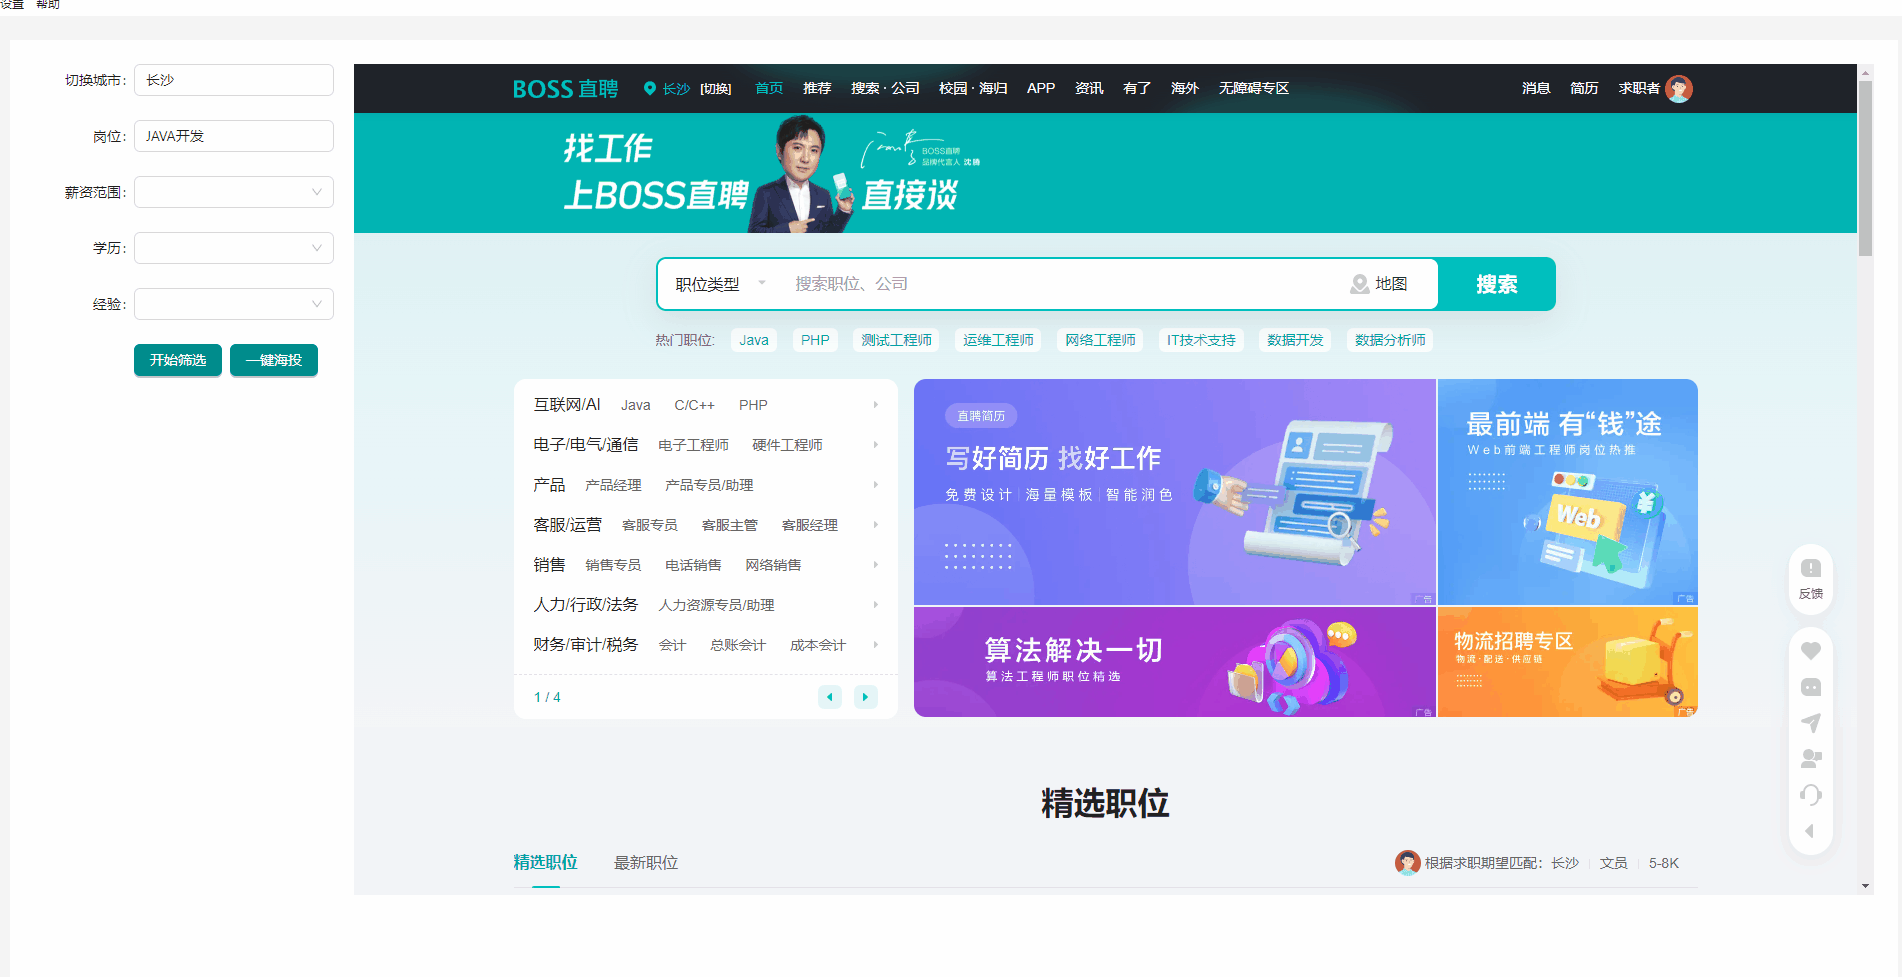This screenshot has width=1902, height=977.
Task: Open the 有了 nav item
Action: click(1137, 88)
